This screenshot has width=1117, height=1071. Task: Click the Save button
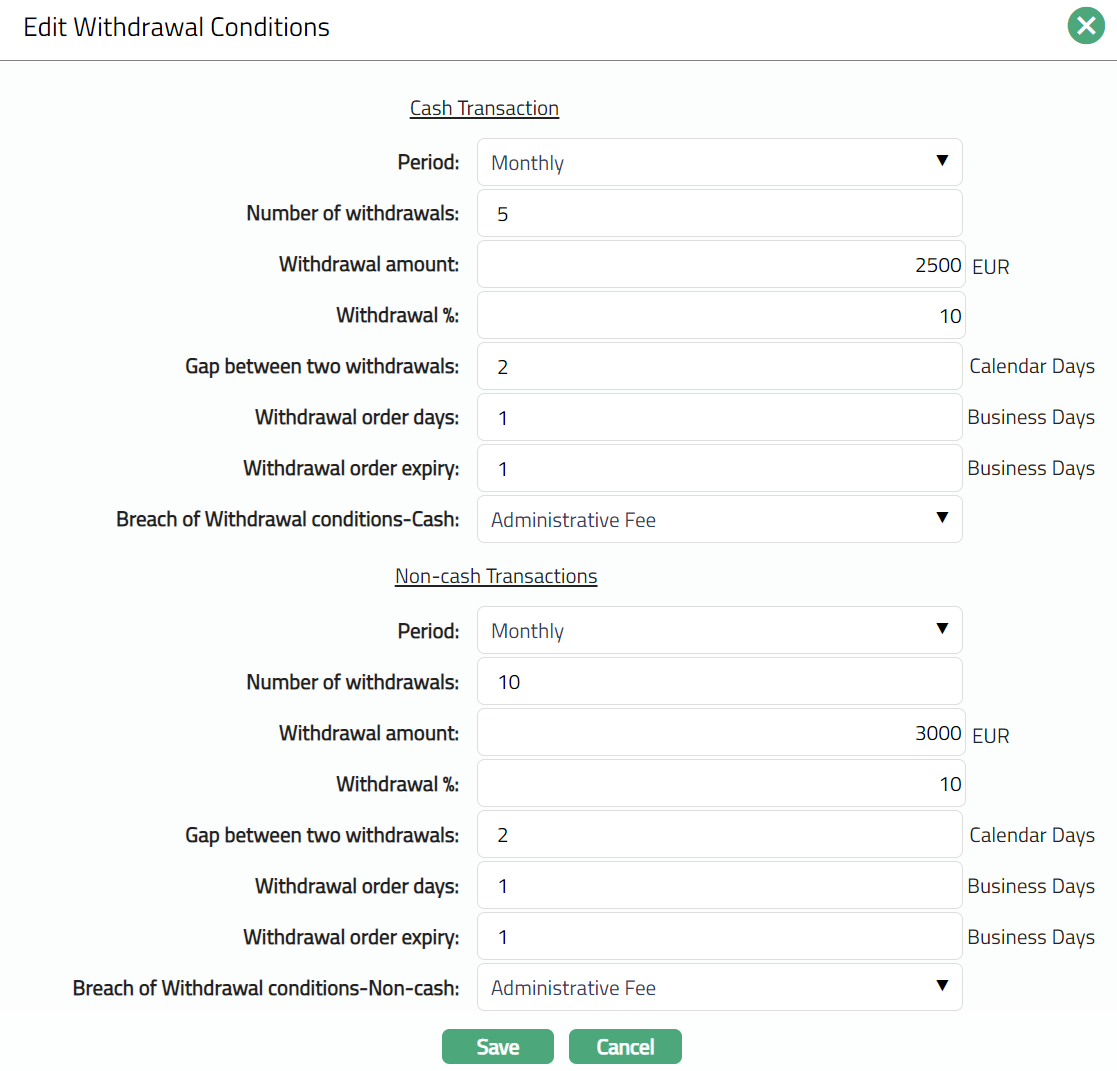click(x=497, y=1046)
